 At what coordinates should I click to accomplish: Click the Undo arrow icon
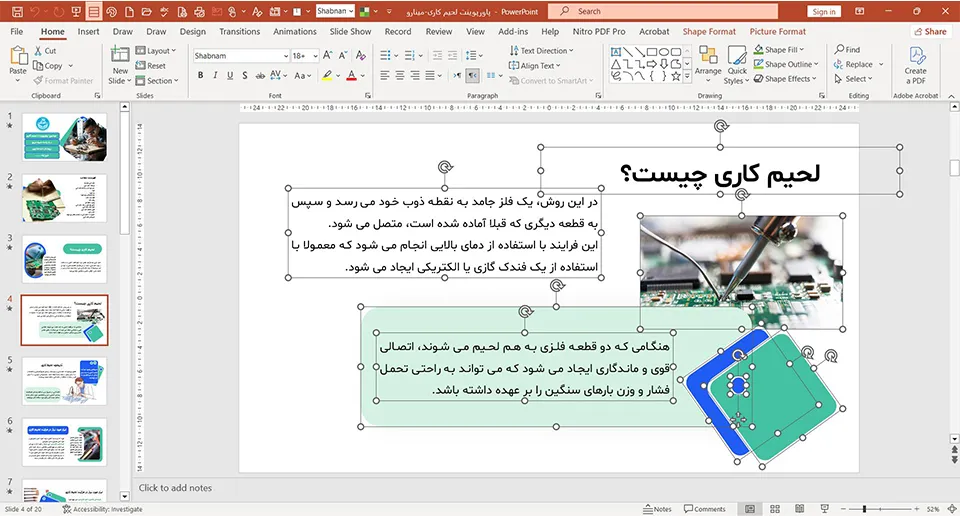click(x=36, y=12)
